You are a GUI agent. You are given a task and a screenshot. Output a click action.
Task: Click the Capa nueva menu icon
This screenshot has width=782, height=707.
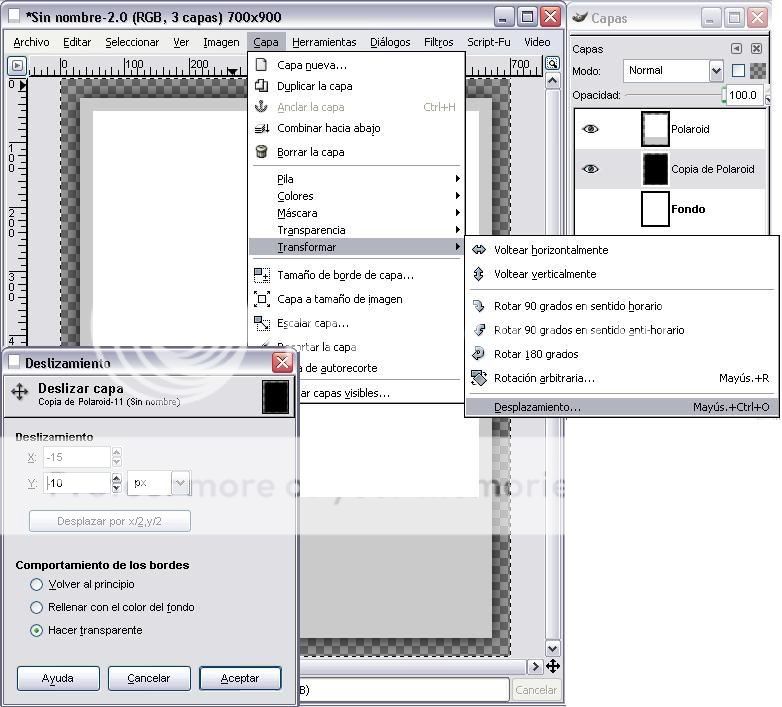pyautogui.click(x=262, y=65)
